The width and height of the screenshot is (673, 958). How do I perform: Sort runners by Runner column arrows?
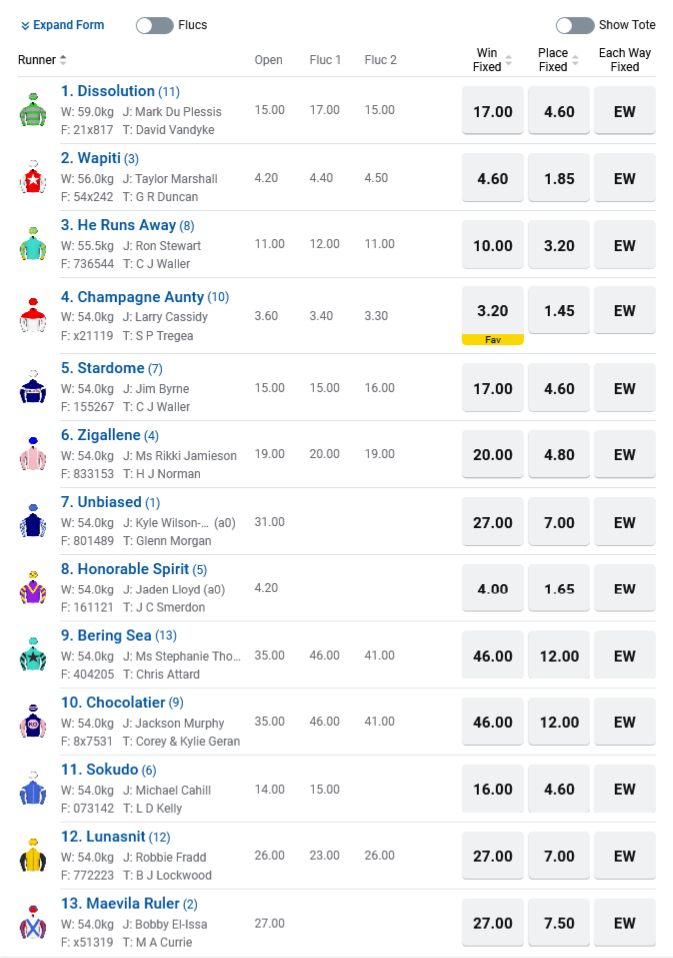(x=63, y=60)
